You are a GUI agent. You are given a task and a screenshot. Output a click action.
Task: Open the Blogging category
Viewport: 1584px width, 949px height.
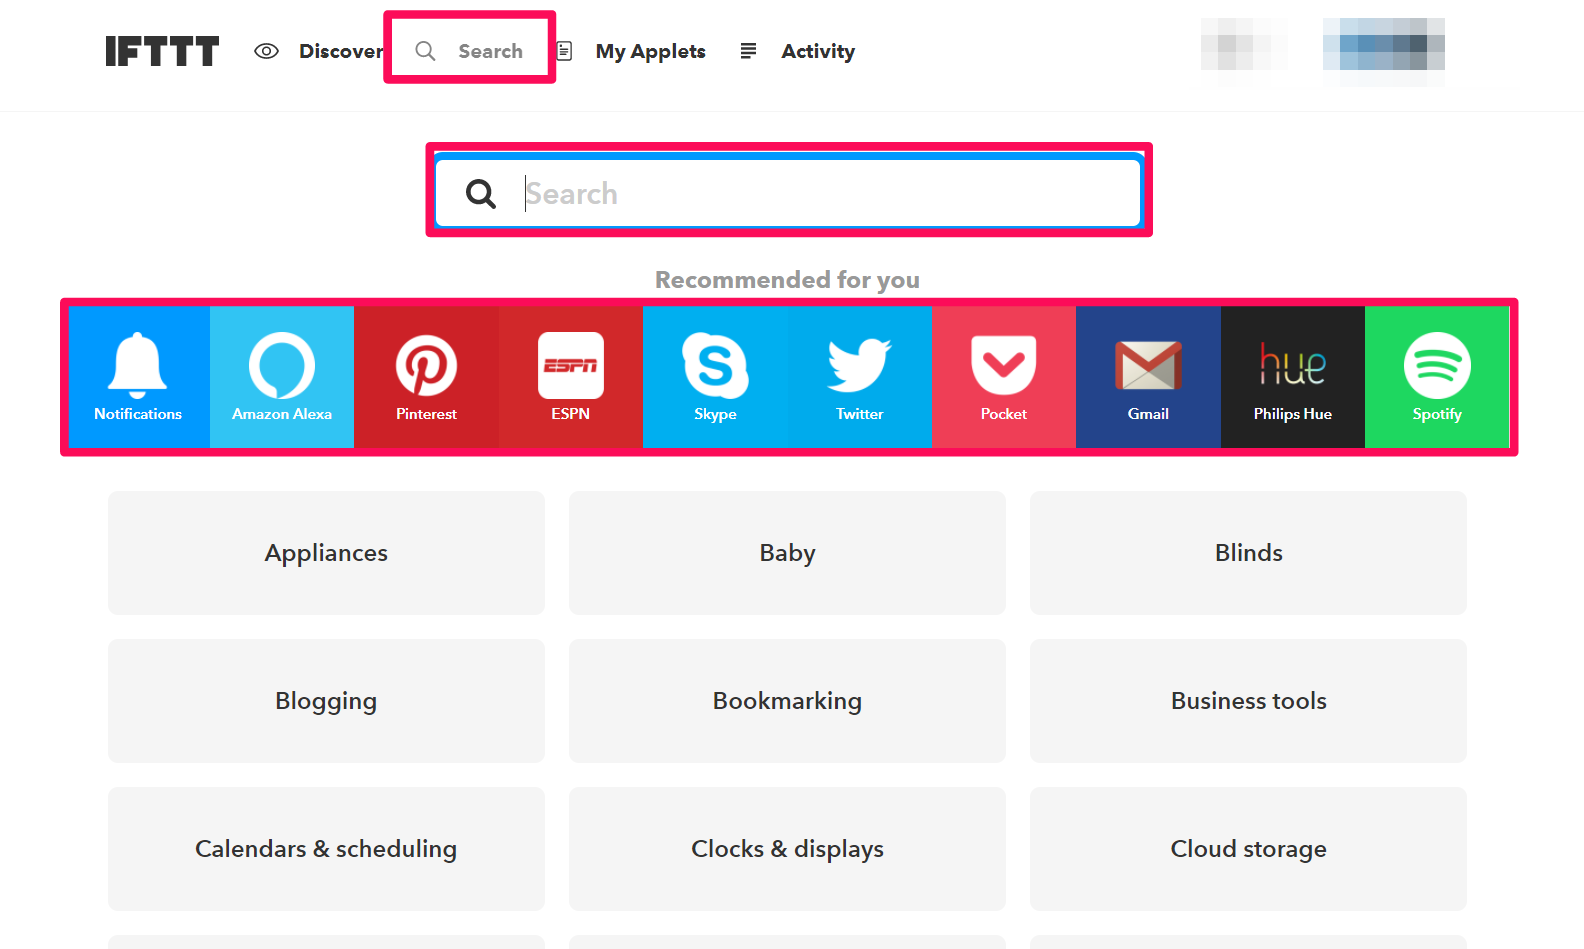tap(326, 701)
